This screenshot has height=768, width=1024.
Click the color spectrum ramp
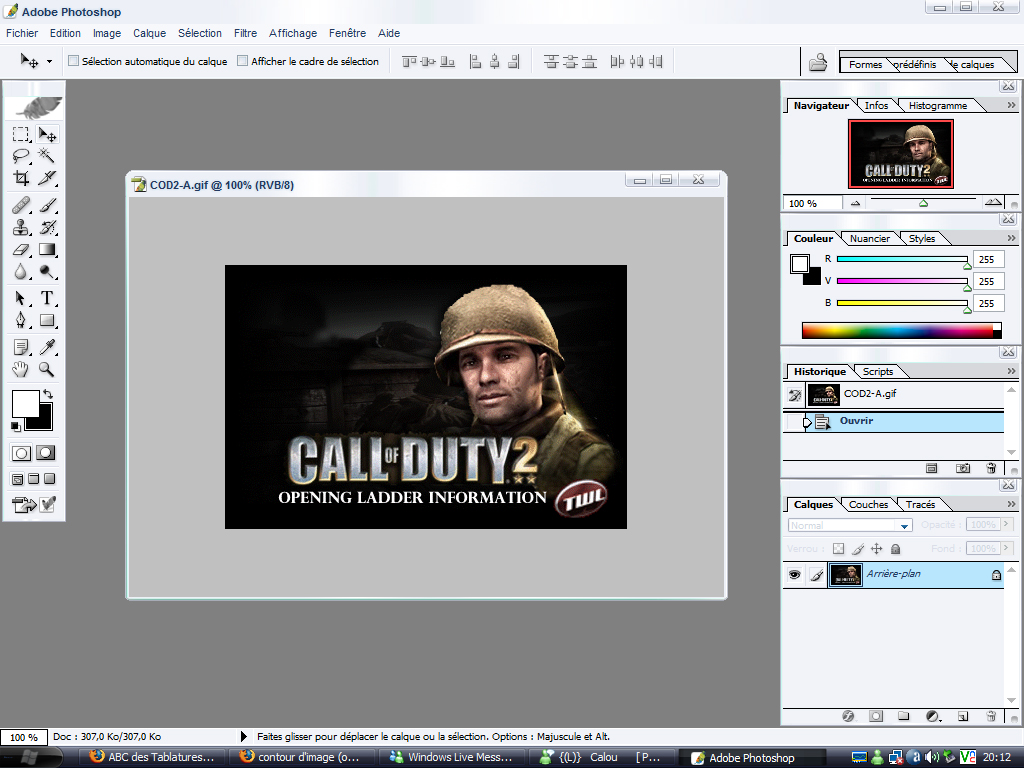click(901, 330)
